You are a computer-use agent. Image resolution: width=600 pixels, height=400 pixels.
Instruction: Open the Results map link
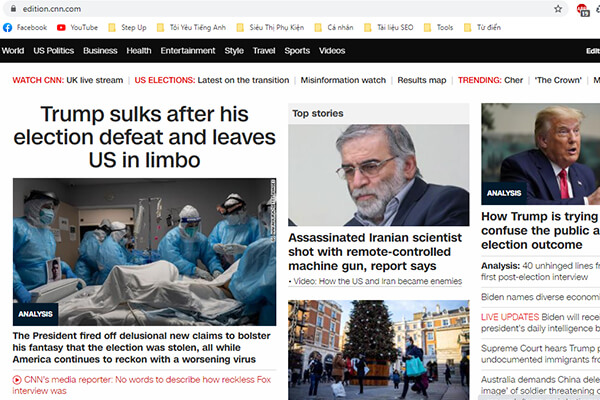click(x=422, y=80)
